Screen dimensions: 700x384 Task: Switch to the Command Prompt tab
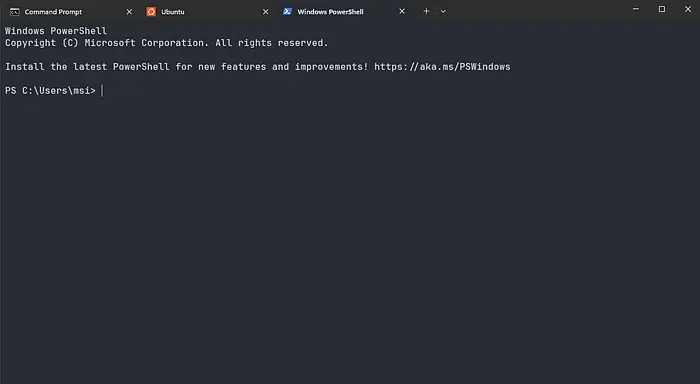coord(70,12)
